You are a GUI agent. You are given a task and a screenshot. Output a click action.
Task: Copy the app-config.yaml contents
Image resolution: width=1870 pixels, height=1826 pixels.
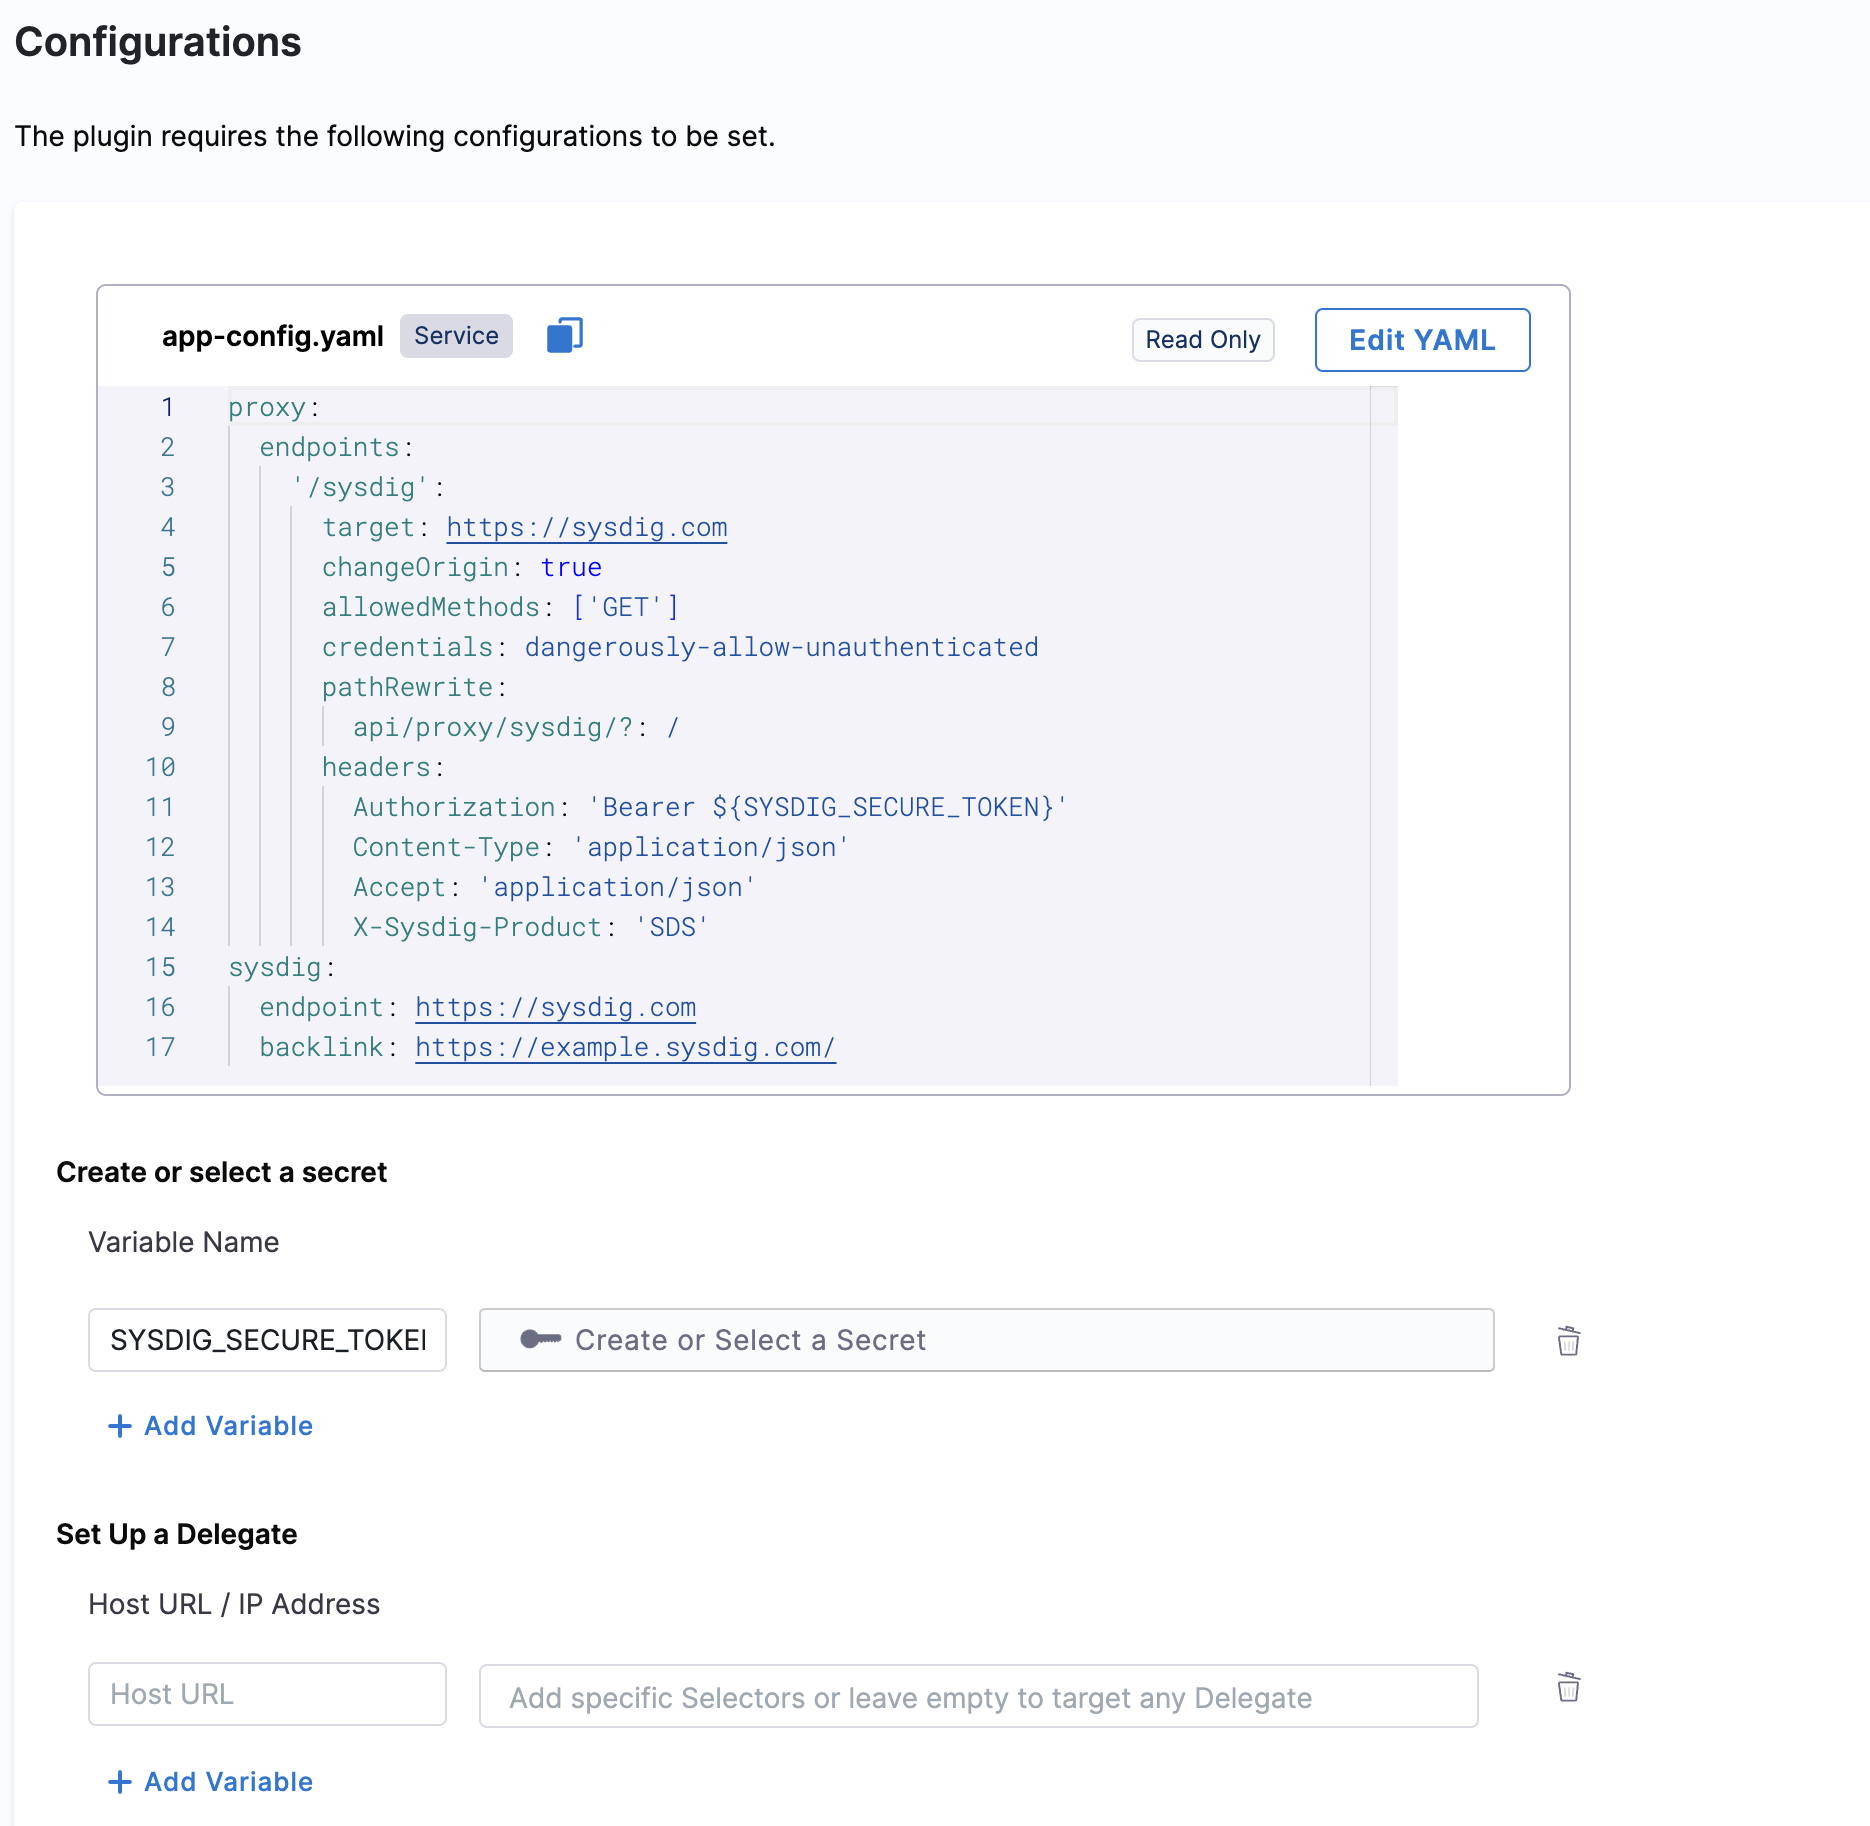pyautogui.click(x=564, y=336)
